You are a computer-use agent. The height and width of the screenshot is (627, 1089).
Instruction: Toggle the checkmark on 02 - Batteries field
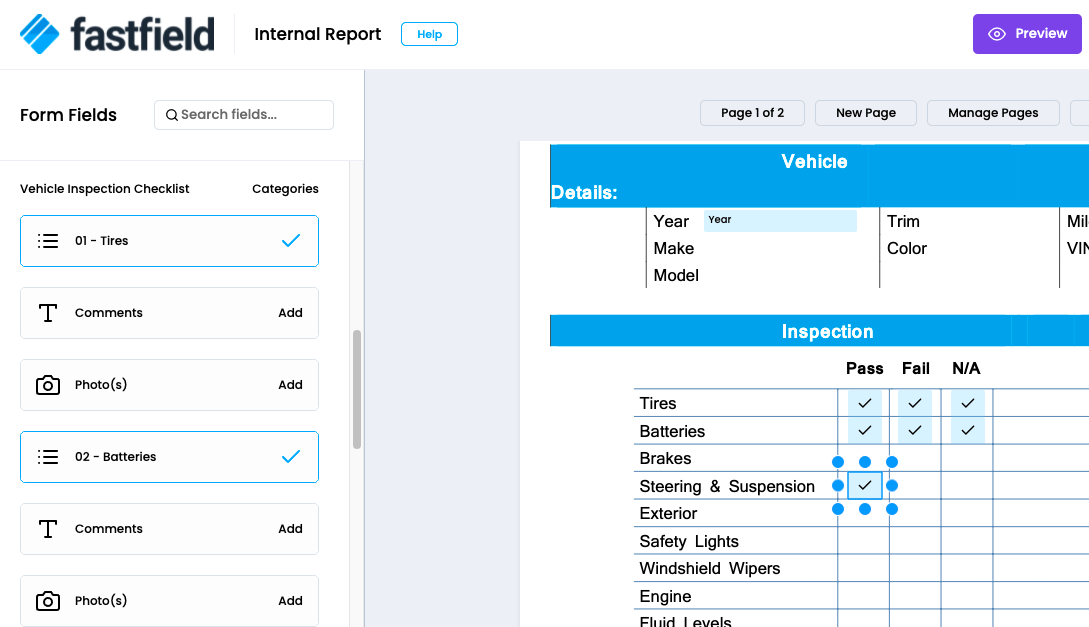tap(291, 457)
